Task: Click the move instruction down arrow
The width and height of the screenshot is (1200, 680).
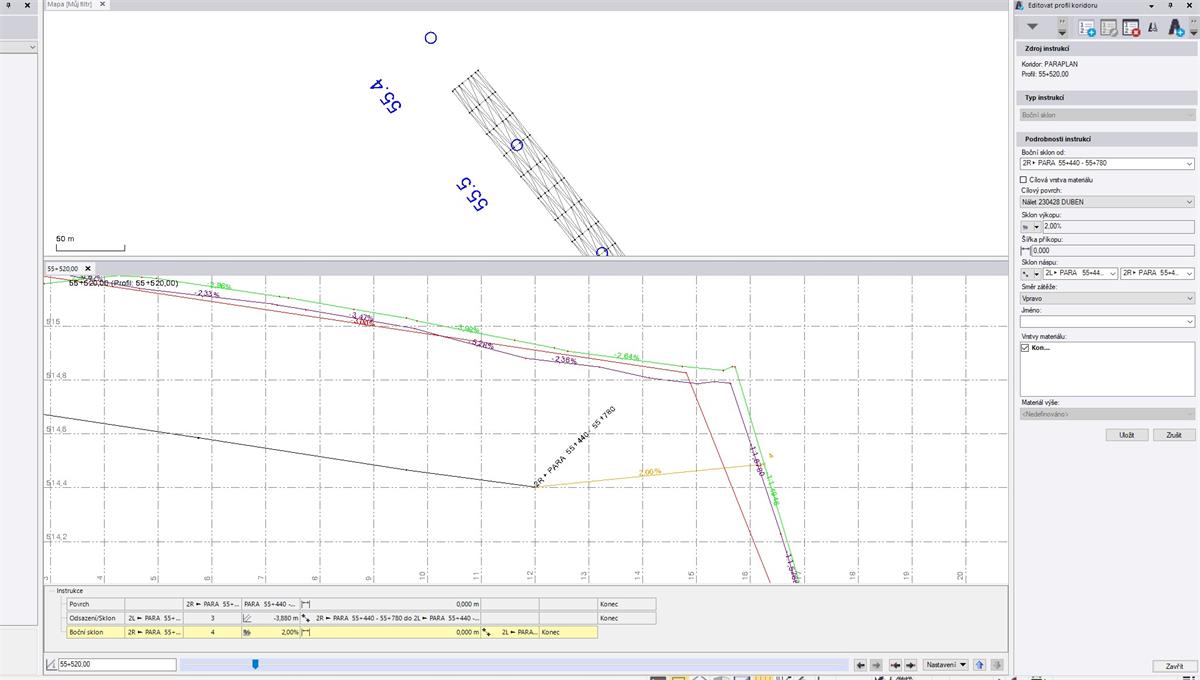Action: [x=996, y=665]
